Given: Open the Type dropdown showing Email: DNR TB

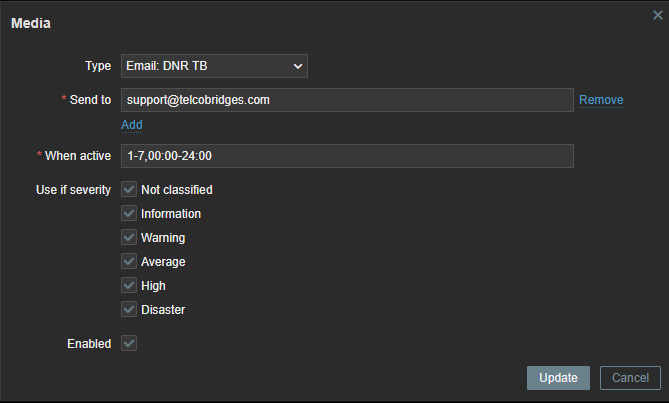Looking at the screenshot, I should tap(214, 66).
